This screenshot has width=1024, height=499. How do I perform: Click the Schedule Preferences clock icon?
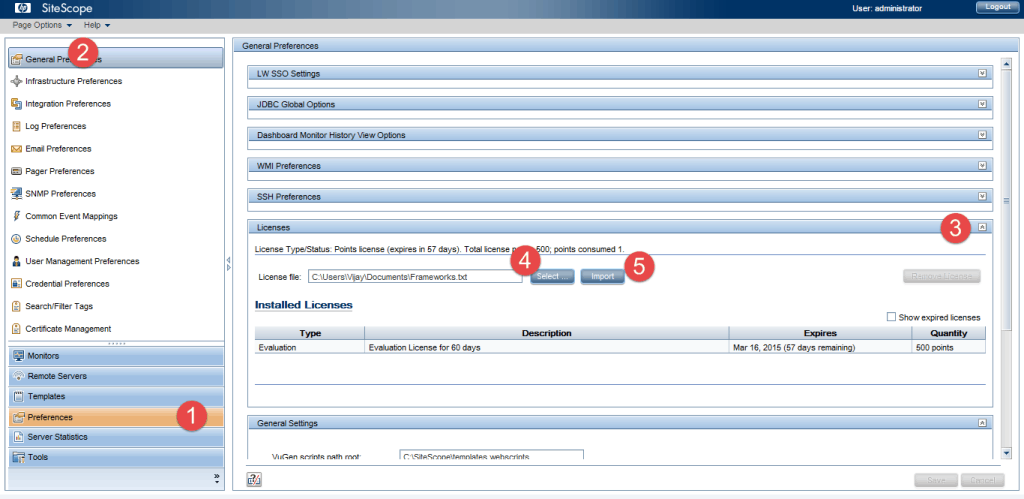[x=16, y=239]
